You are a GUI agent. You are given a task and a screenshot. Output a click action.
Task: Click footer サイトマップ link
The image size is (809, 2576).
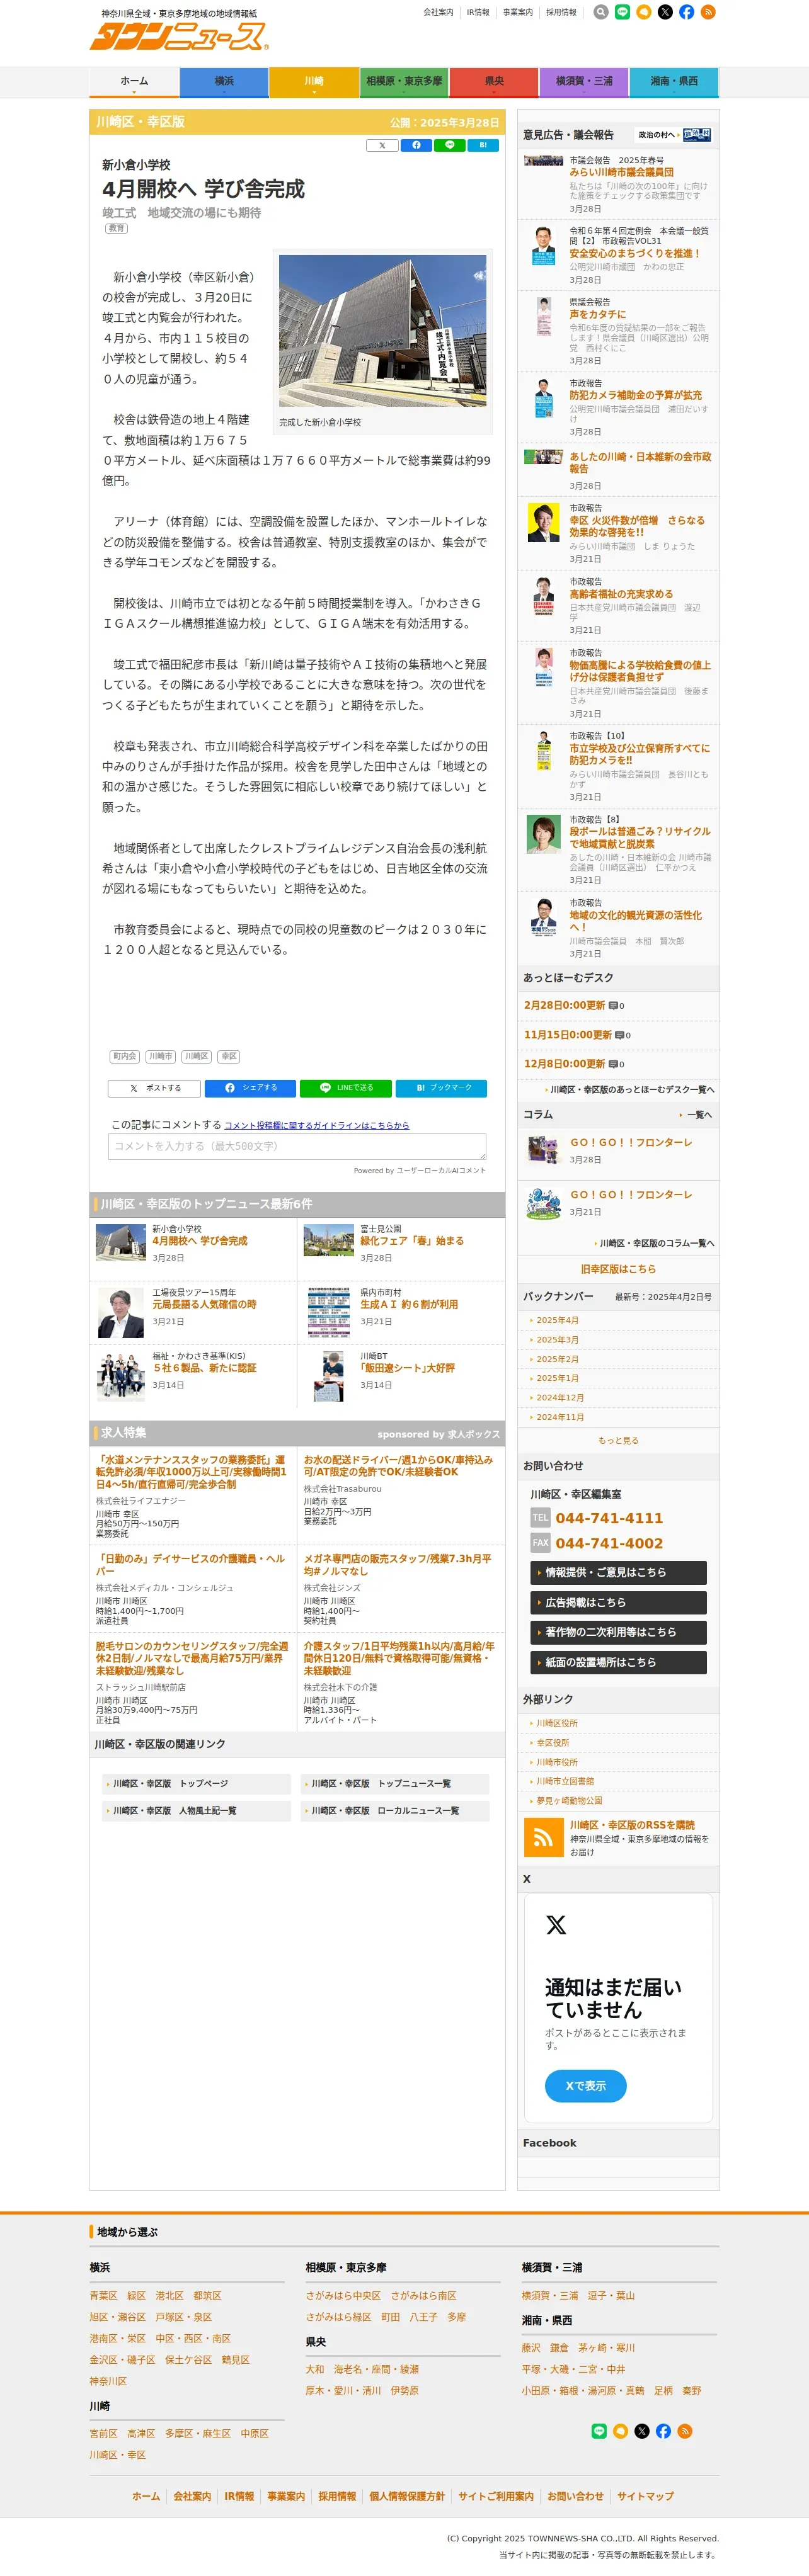(645, 2497)
